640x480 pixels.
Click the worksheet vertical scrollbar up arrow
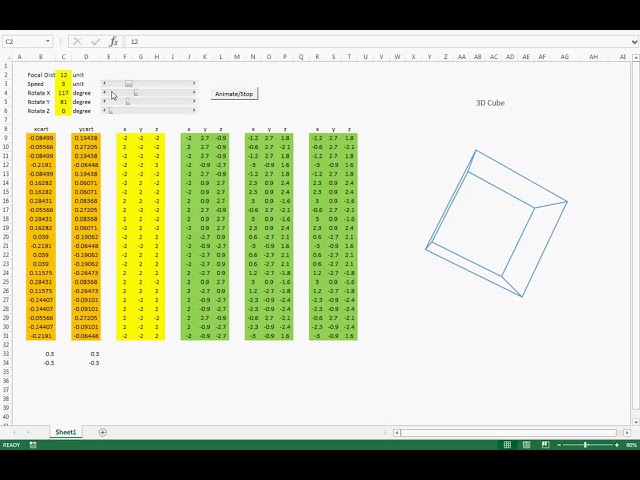pos(636,58)
